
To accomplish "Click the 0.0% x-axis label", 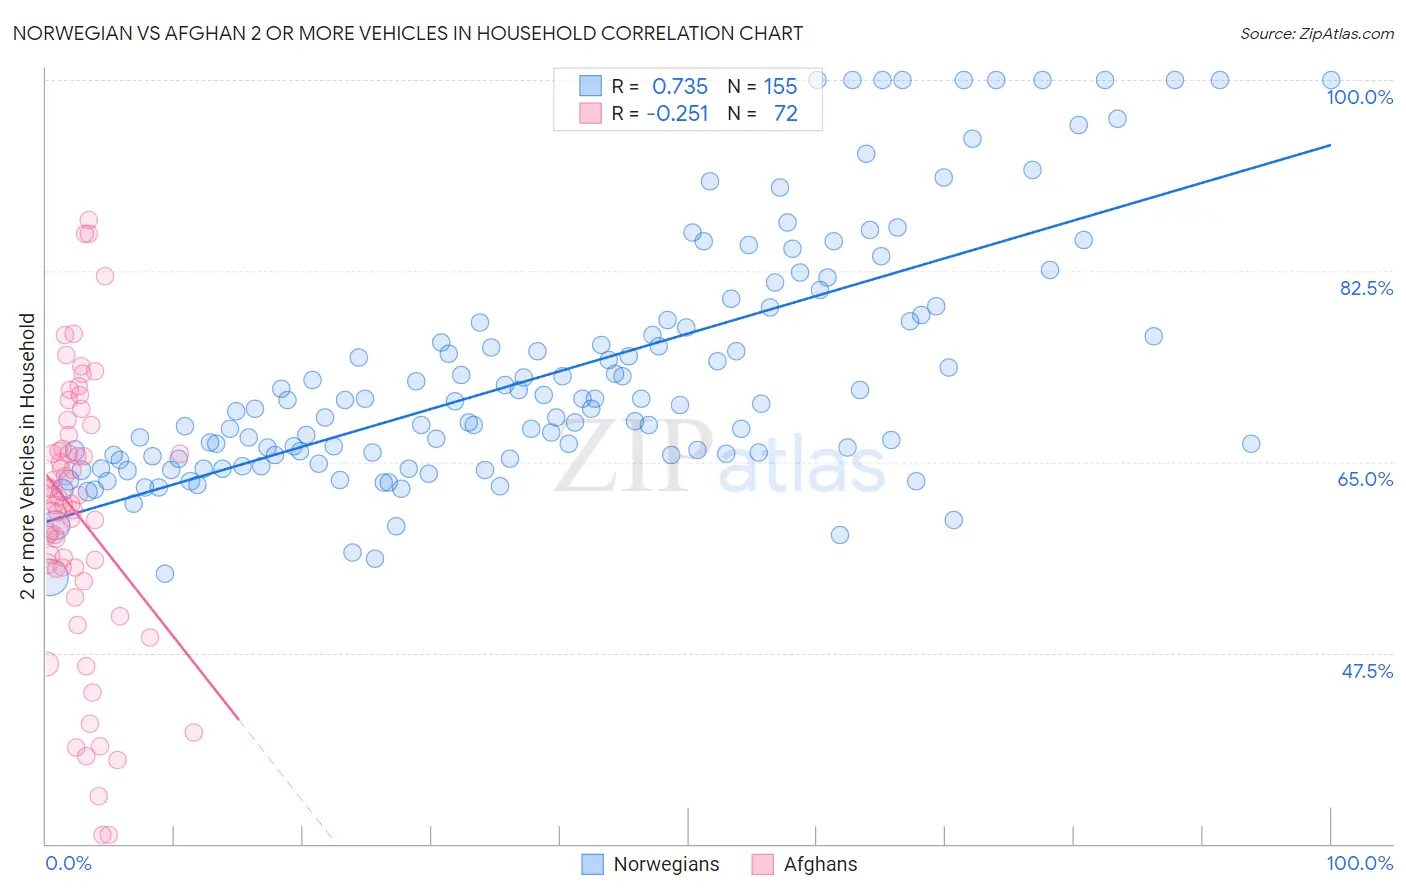I will coord(68,863).
